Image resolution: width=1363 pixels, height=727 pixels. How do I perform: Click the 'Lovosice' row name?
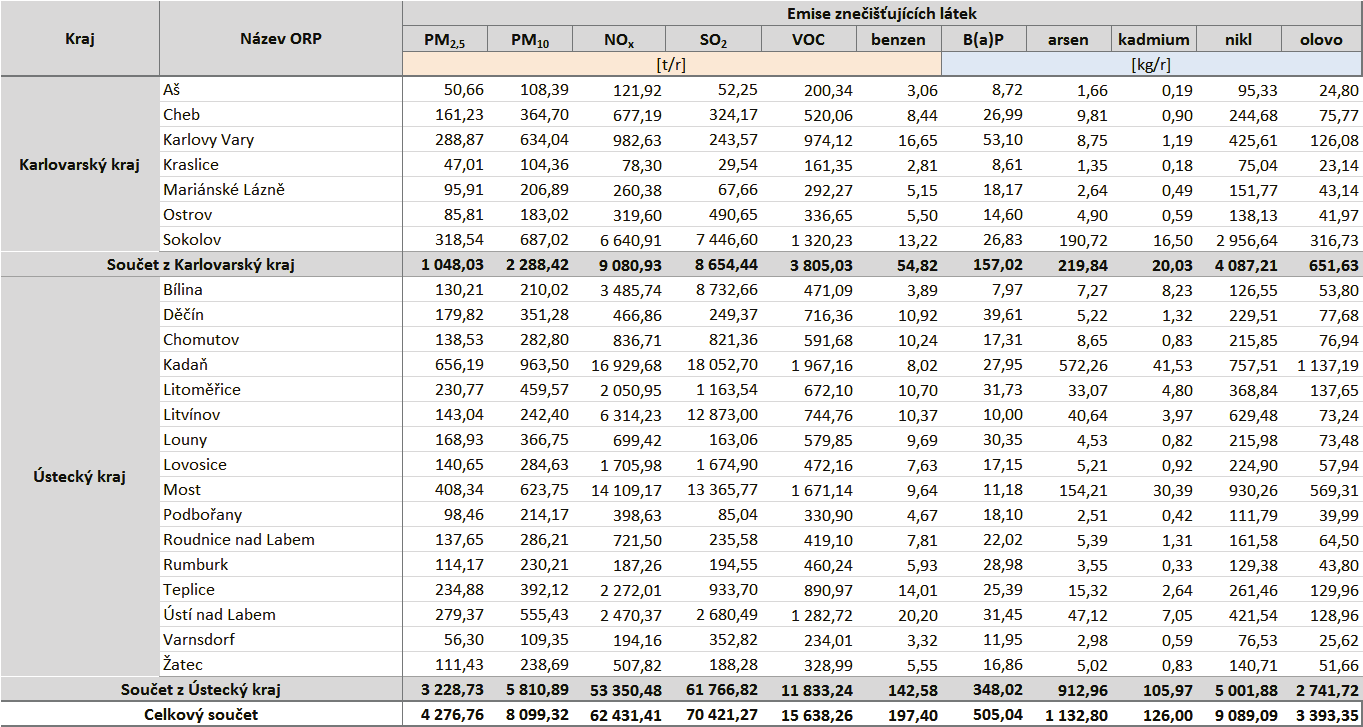tap(194, 465)
